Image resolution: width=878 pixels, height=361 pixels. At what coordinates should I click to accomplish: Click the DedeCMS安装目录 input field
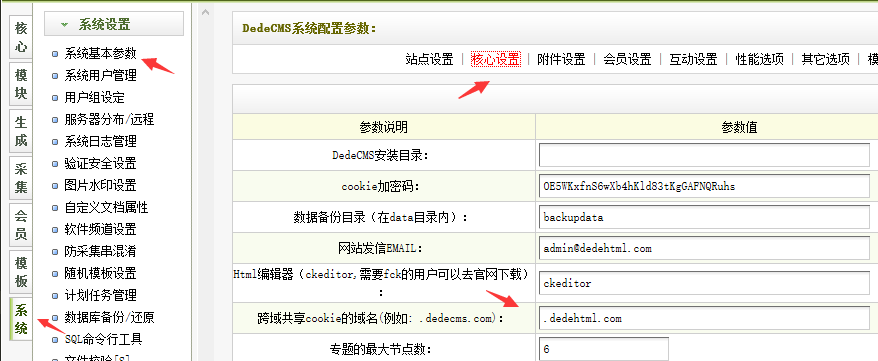click(x=704, y=155)
